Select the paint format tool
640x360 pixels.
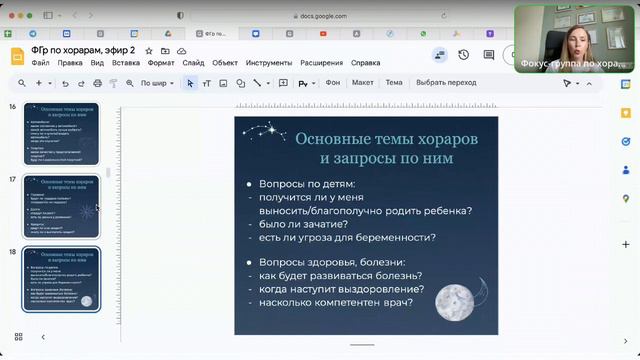[x=113, y=83]
